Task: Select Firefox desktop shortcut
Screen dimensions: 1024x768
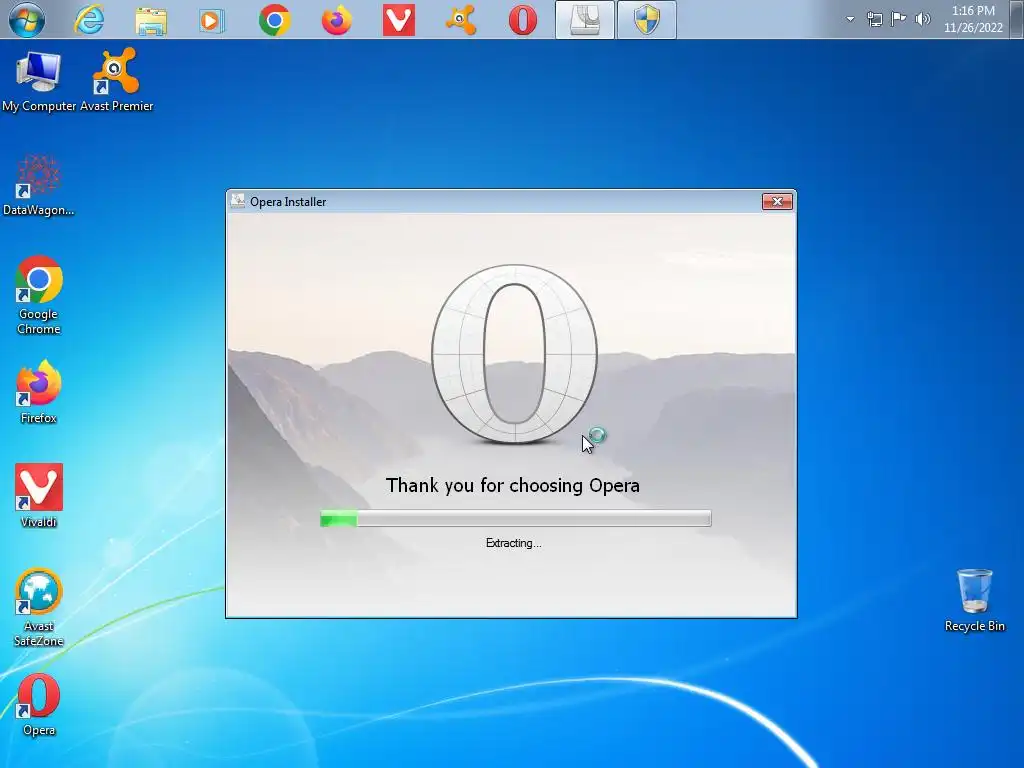Action: click(39, 392)
